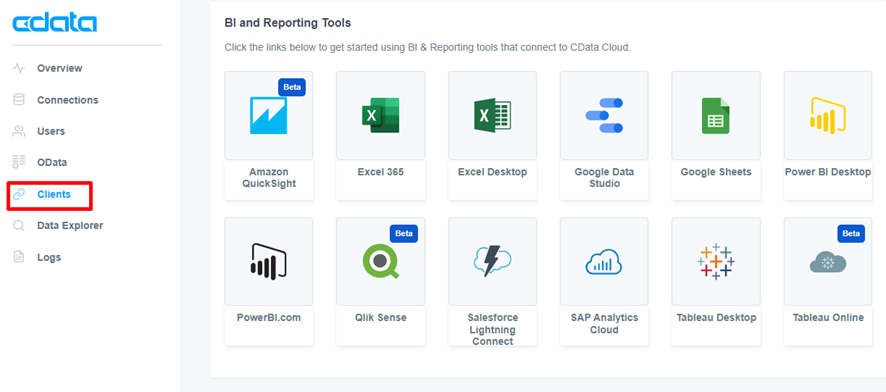
Task: Click the Power BI Desktop label
Action: click(828, 172)
